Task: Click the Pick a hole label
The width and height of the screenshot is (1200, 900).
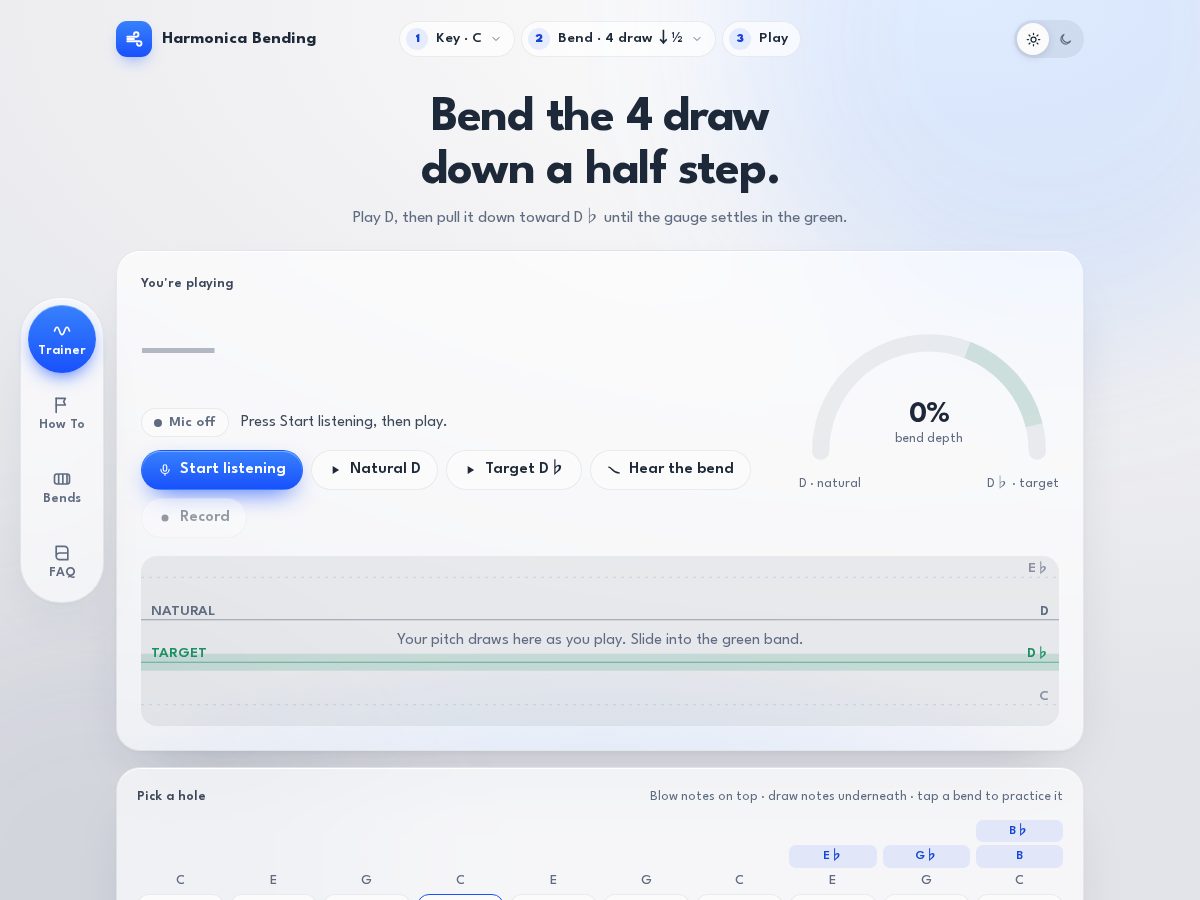Action: [x=171, y=796]
